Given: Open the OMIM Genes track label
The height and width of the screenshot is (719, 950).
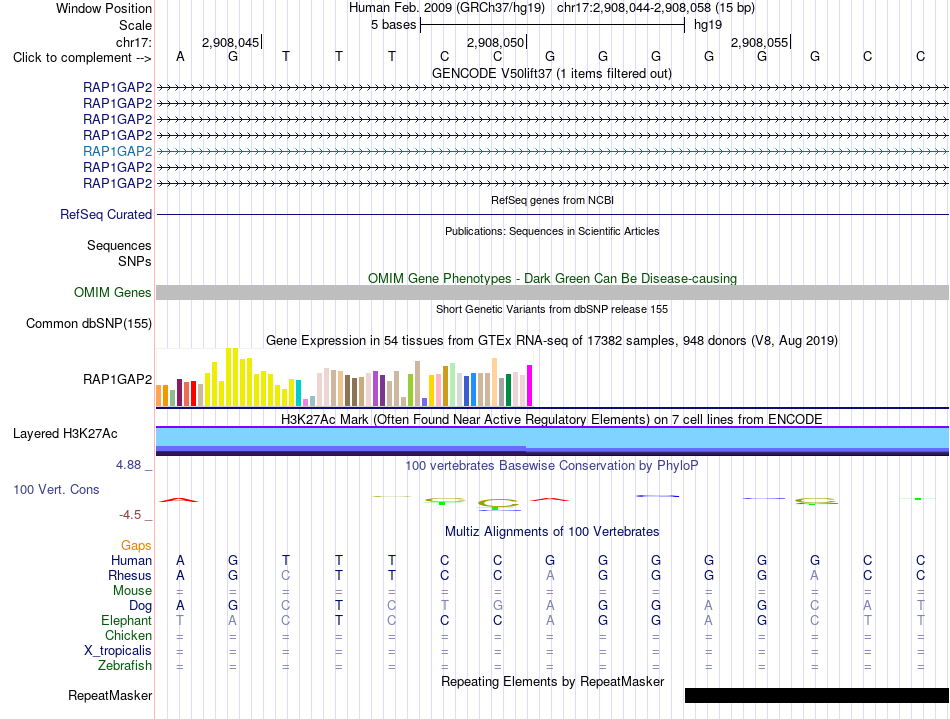Looking at the screenshot, I should (113, 293).
